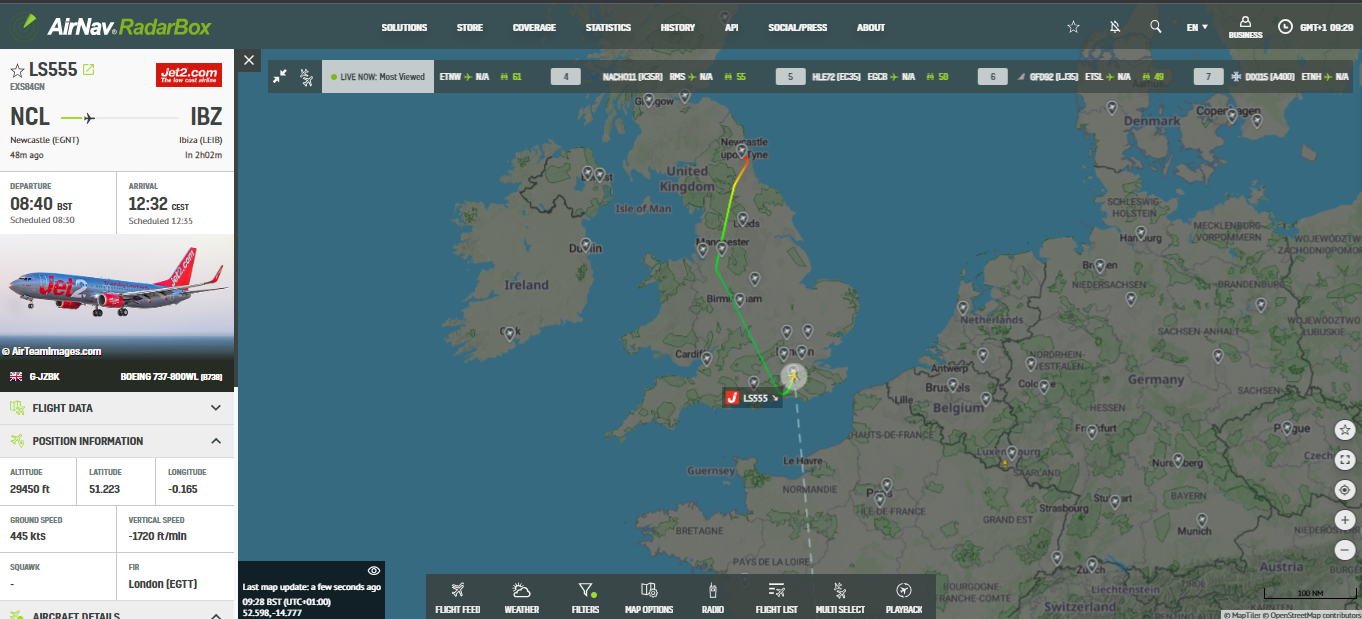Open the Statistics menu
1362x619 pixels.
click(608, 27)
